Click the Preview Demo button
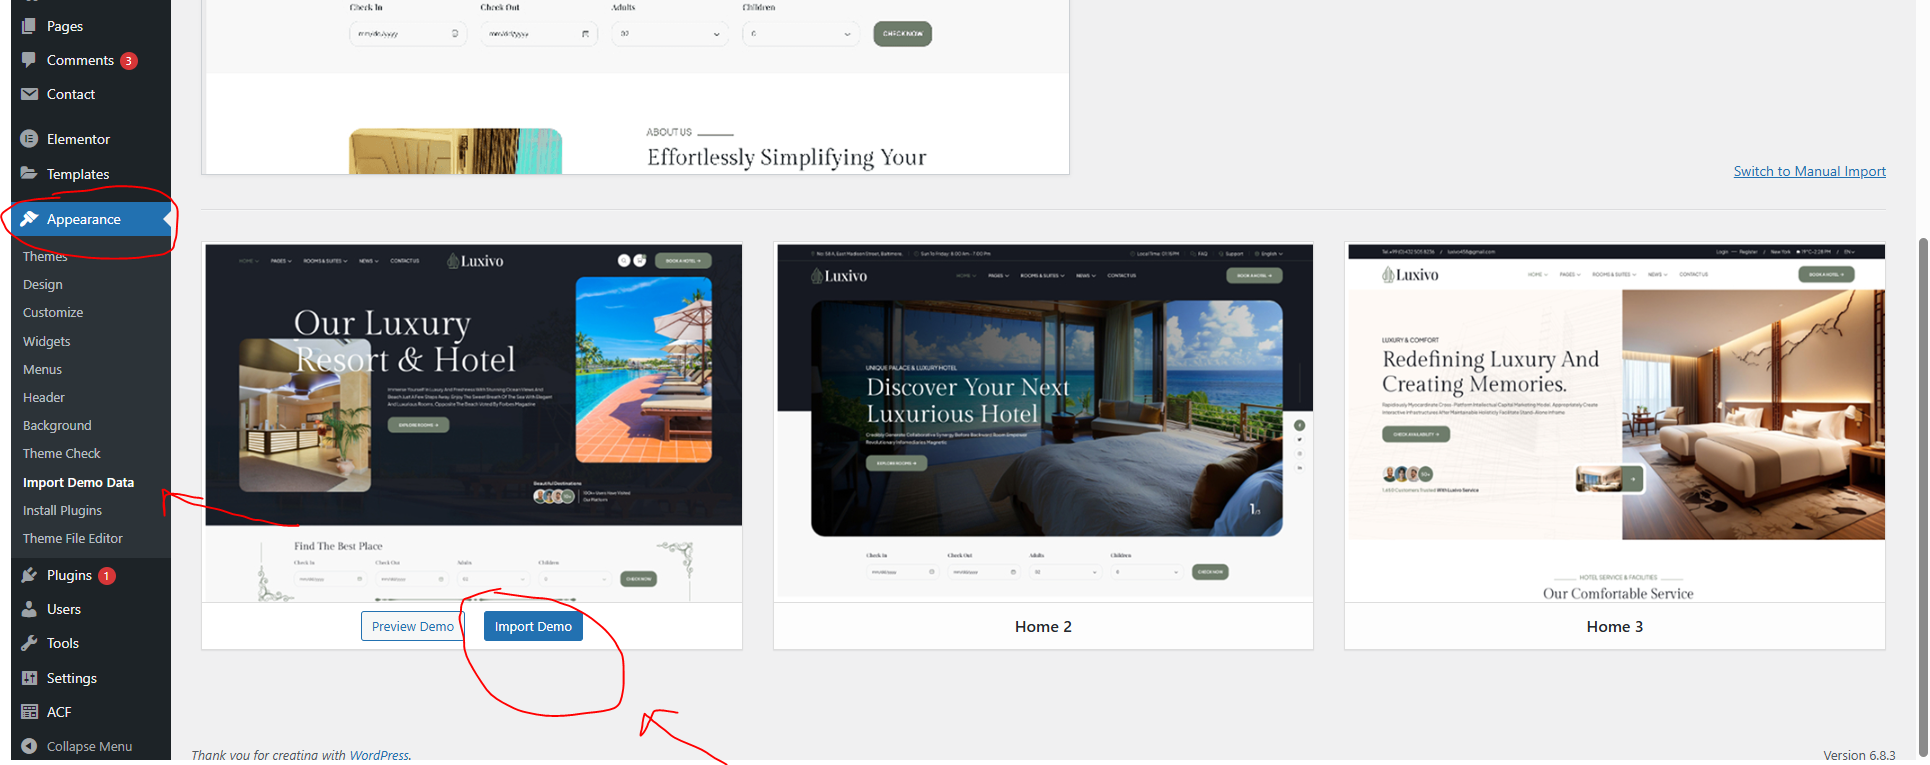1930x765 pixels. 412,626
